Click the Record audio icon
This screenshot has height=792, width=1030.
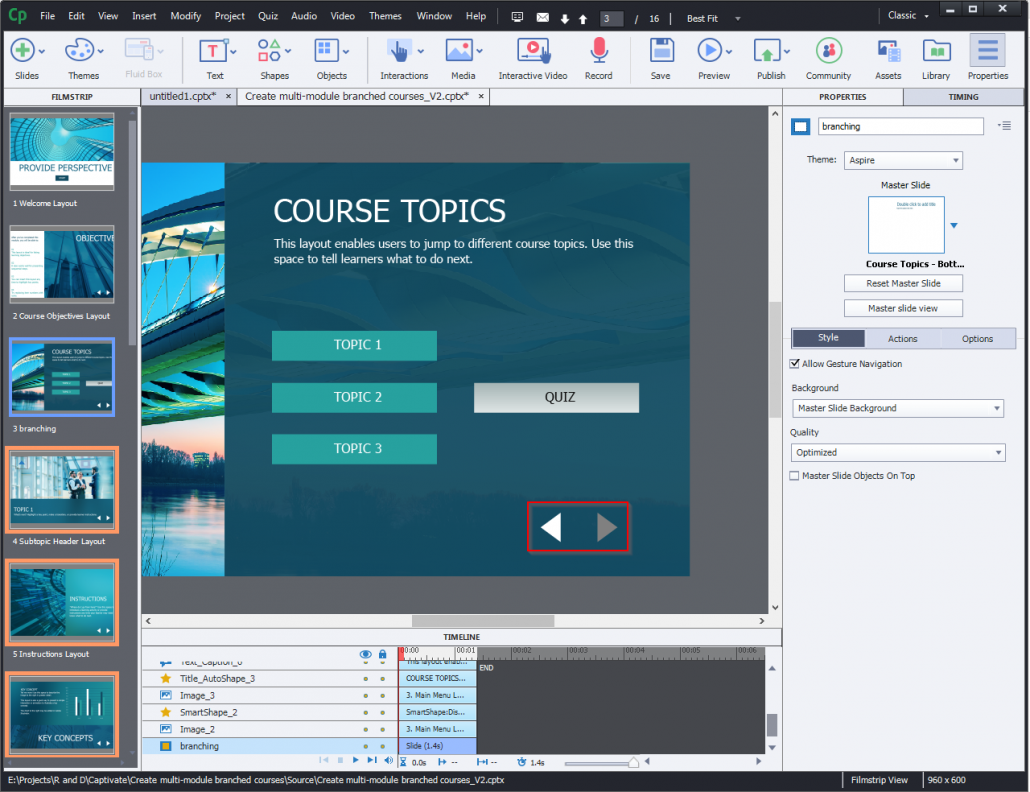597,52
